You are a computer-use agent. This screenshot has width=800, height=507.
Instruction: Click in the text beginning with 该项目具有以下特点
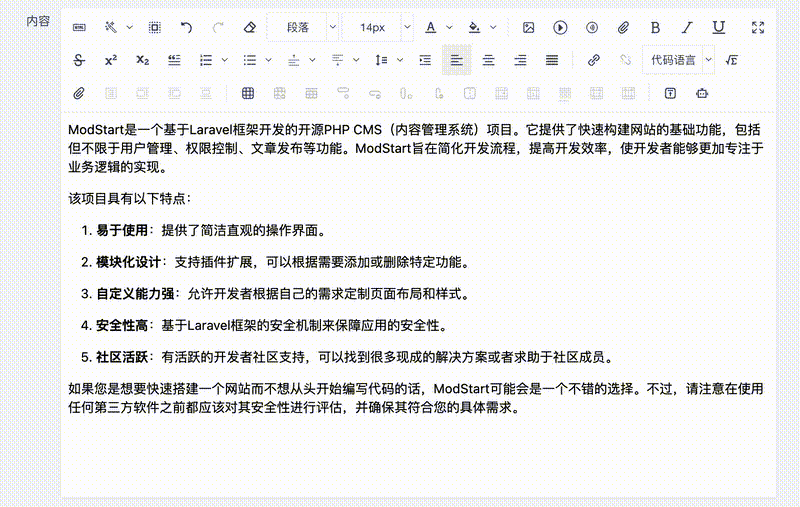click(120, 198)
